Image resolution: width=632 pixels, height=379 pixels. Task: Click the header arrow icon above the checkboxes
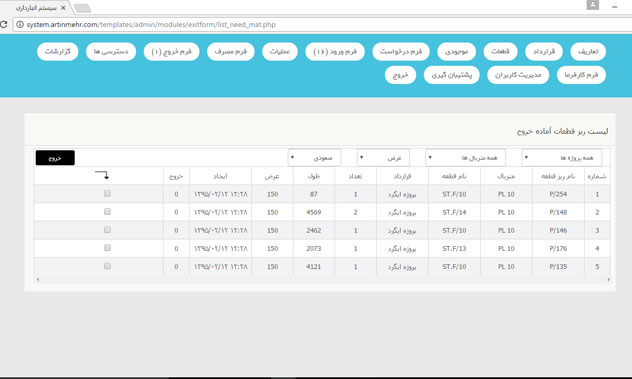[x=102, y=175]
